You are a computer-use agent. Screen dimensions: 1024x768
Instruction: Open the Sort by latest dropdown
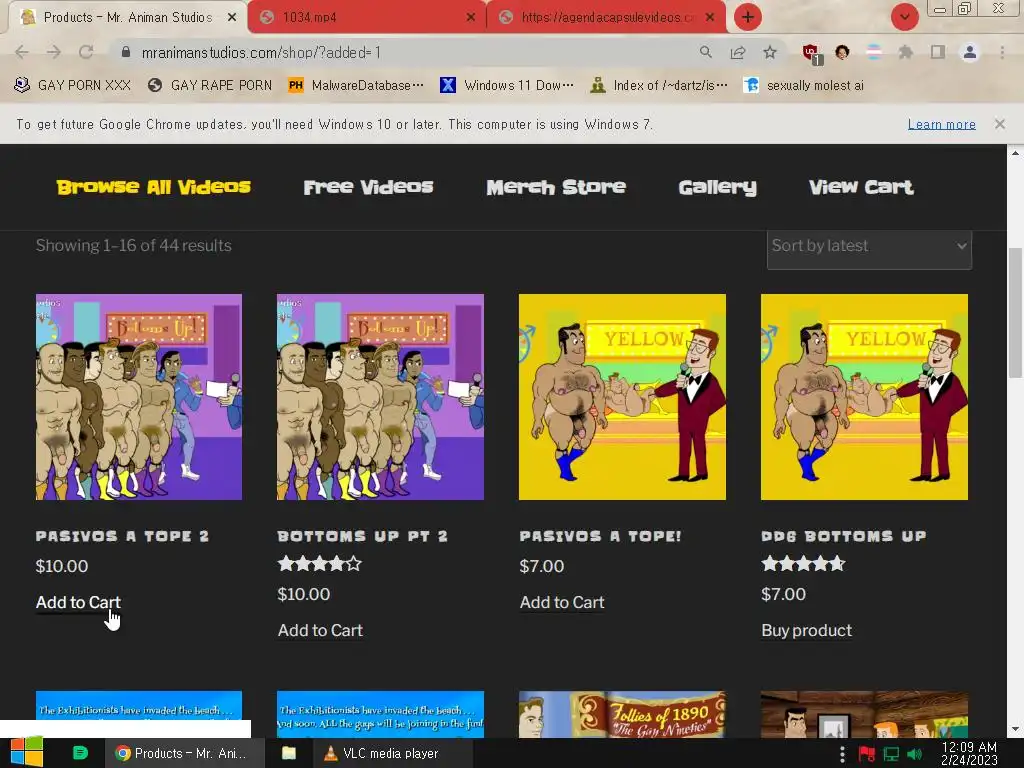[869, 247]
